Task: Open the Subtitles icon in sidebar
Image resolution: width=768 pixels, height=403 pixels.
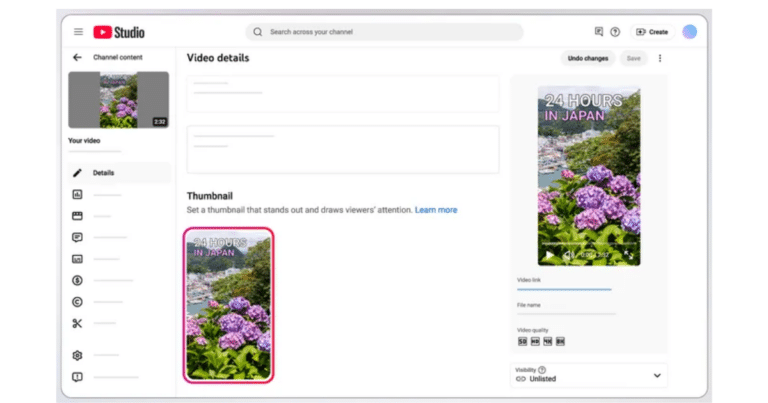Action: click(77, 259)
